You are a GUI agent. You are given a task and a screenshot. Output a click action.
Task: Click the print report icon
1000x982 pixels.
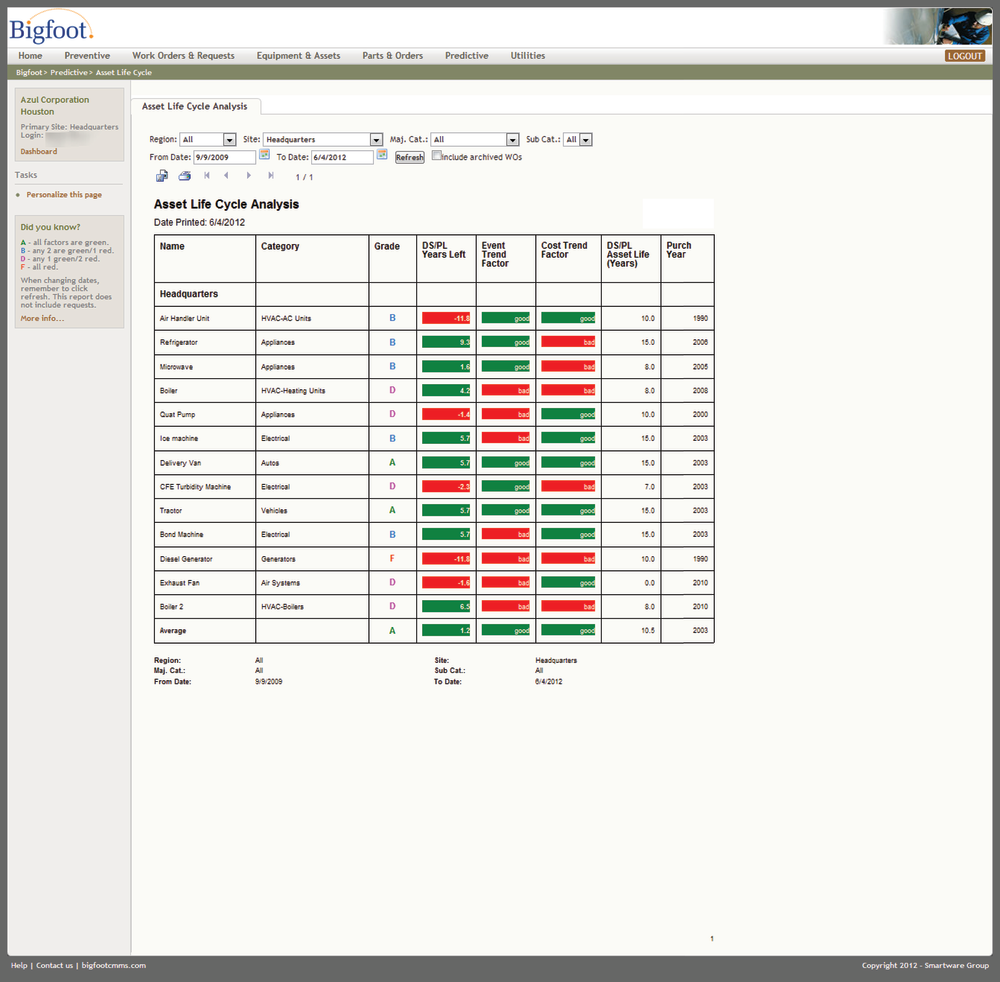click(x=184, y=175)
